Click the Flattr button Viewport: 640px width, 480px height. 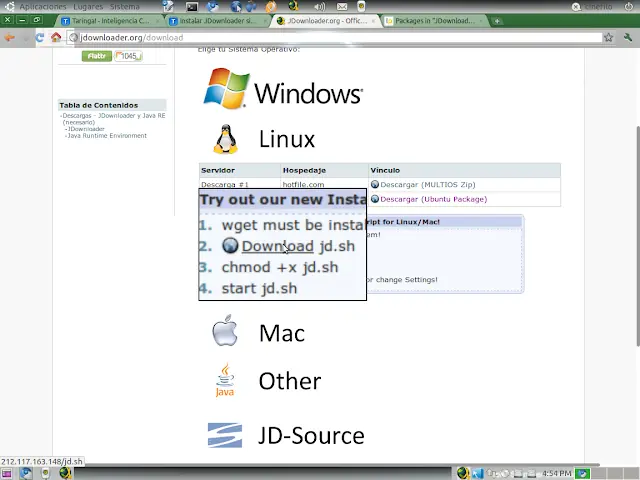tap(97, 56)
